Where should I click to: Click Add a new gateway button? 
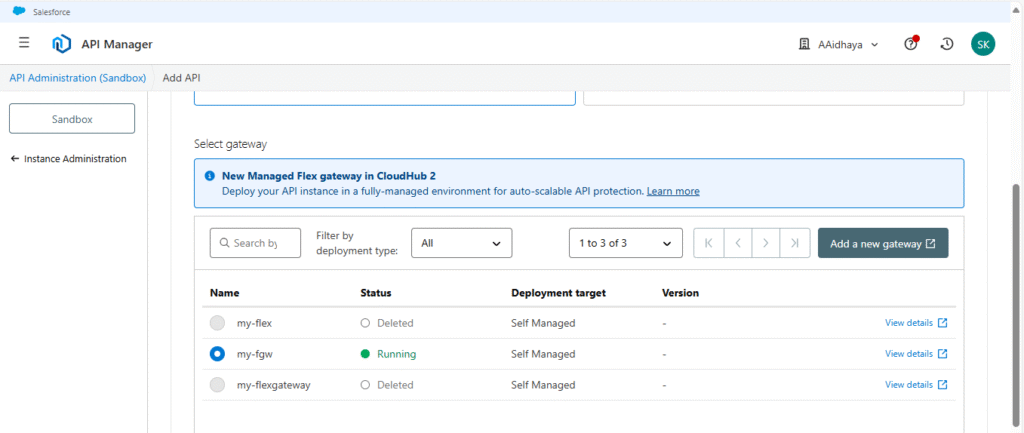point(883,243)
